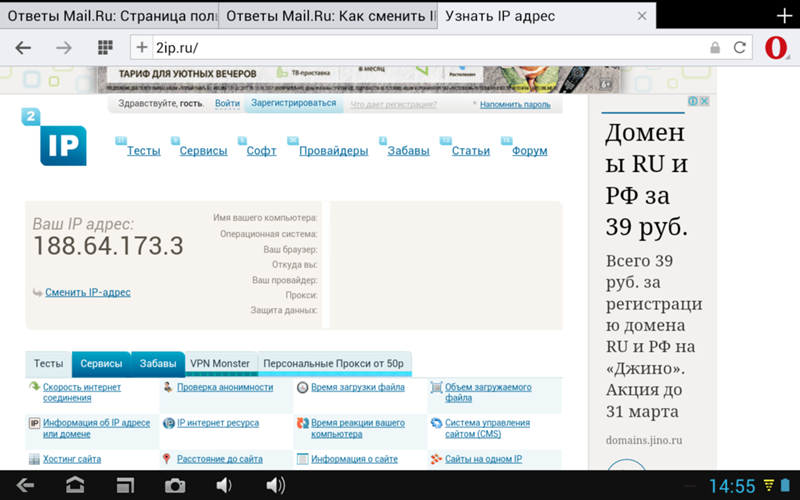Viewport: 800px width, 500px height.
Task: Select the 'VPN Monster' tab
Action: pos(220,364)
